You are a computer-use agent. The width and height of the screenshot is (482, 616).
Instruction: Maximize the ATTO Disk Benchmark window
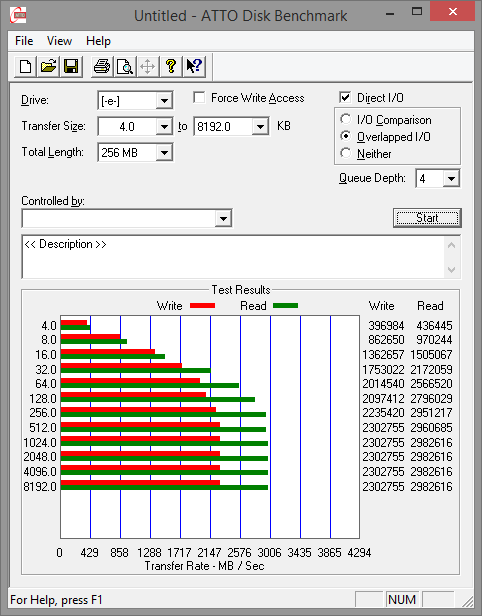click(417, 13)
